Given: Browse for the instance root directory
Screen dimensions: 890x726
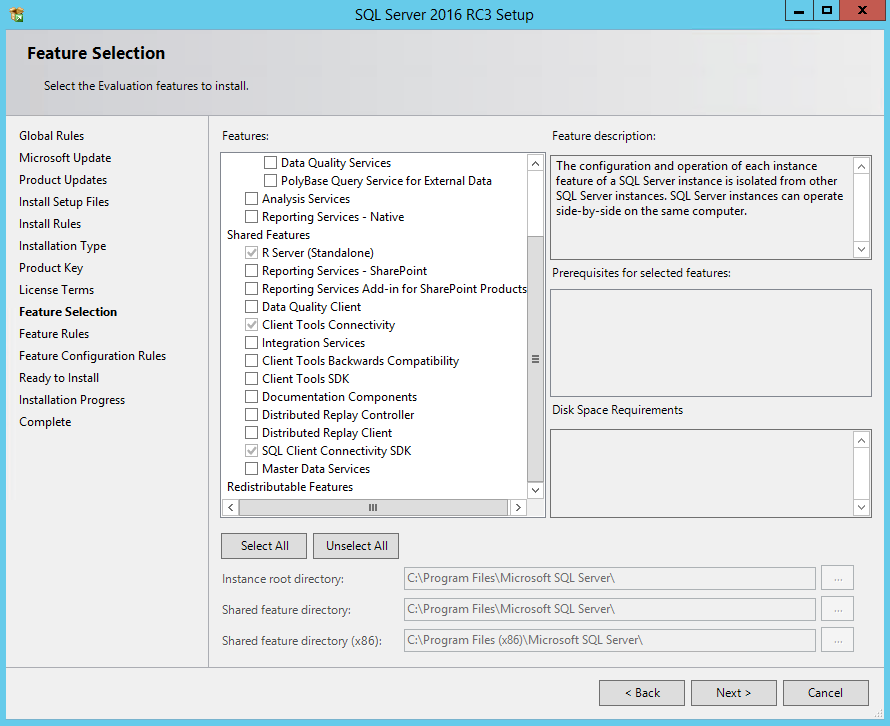Looking at the screenshot, I should [837, 578].
